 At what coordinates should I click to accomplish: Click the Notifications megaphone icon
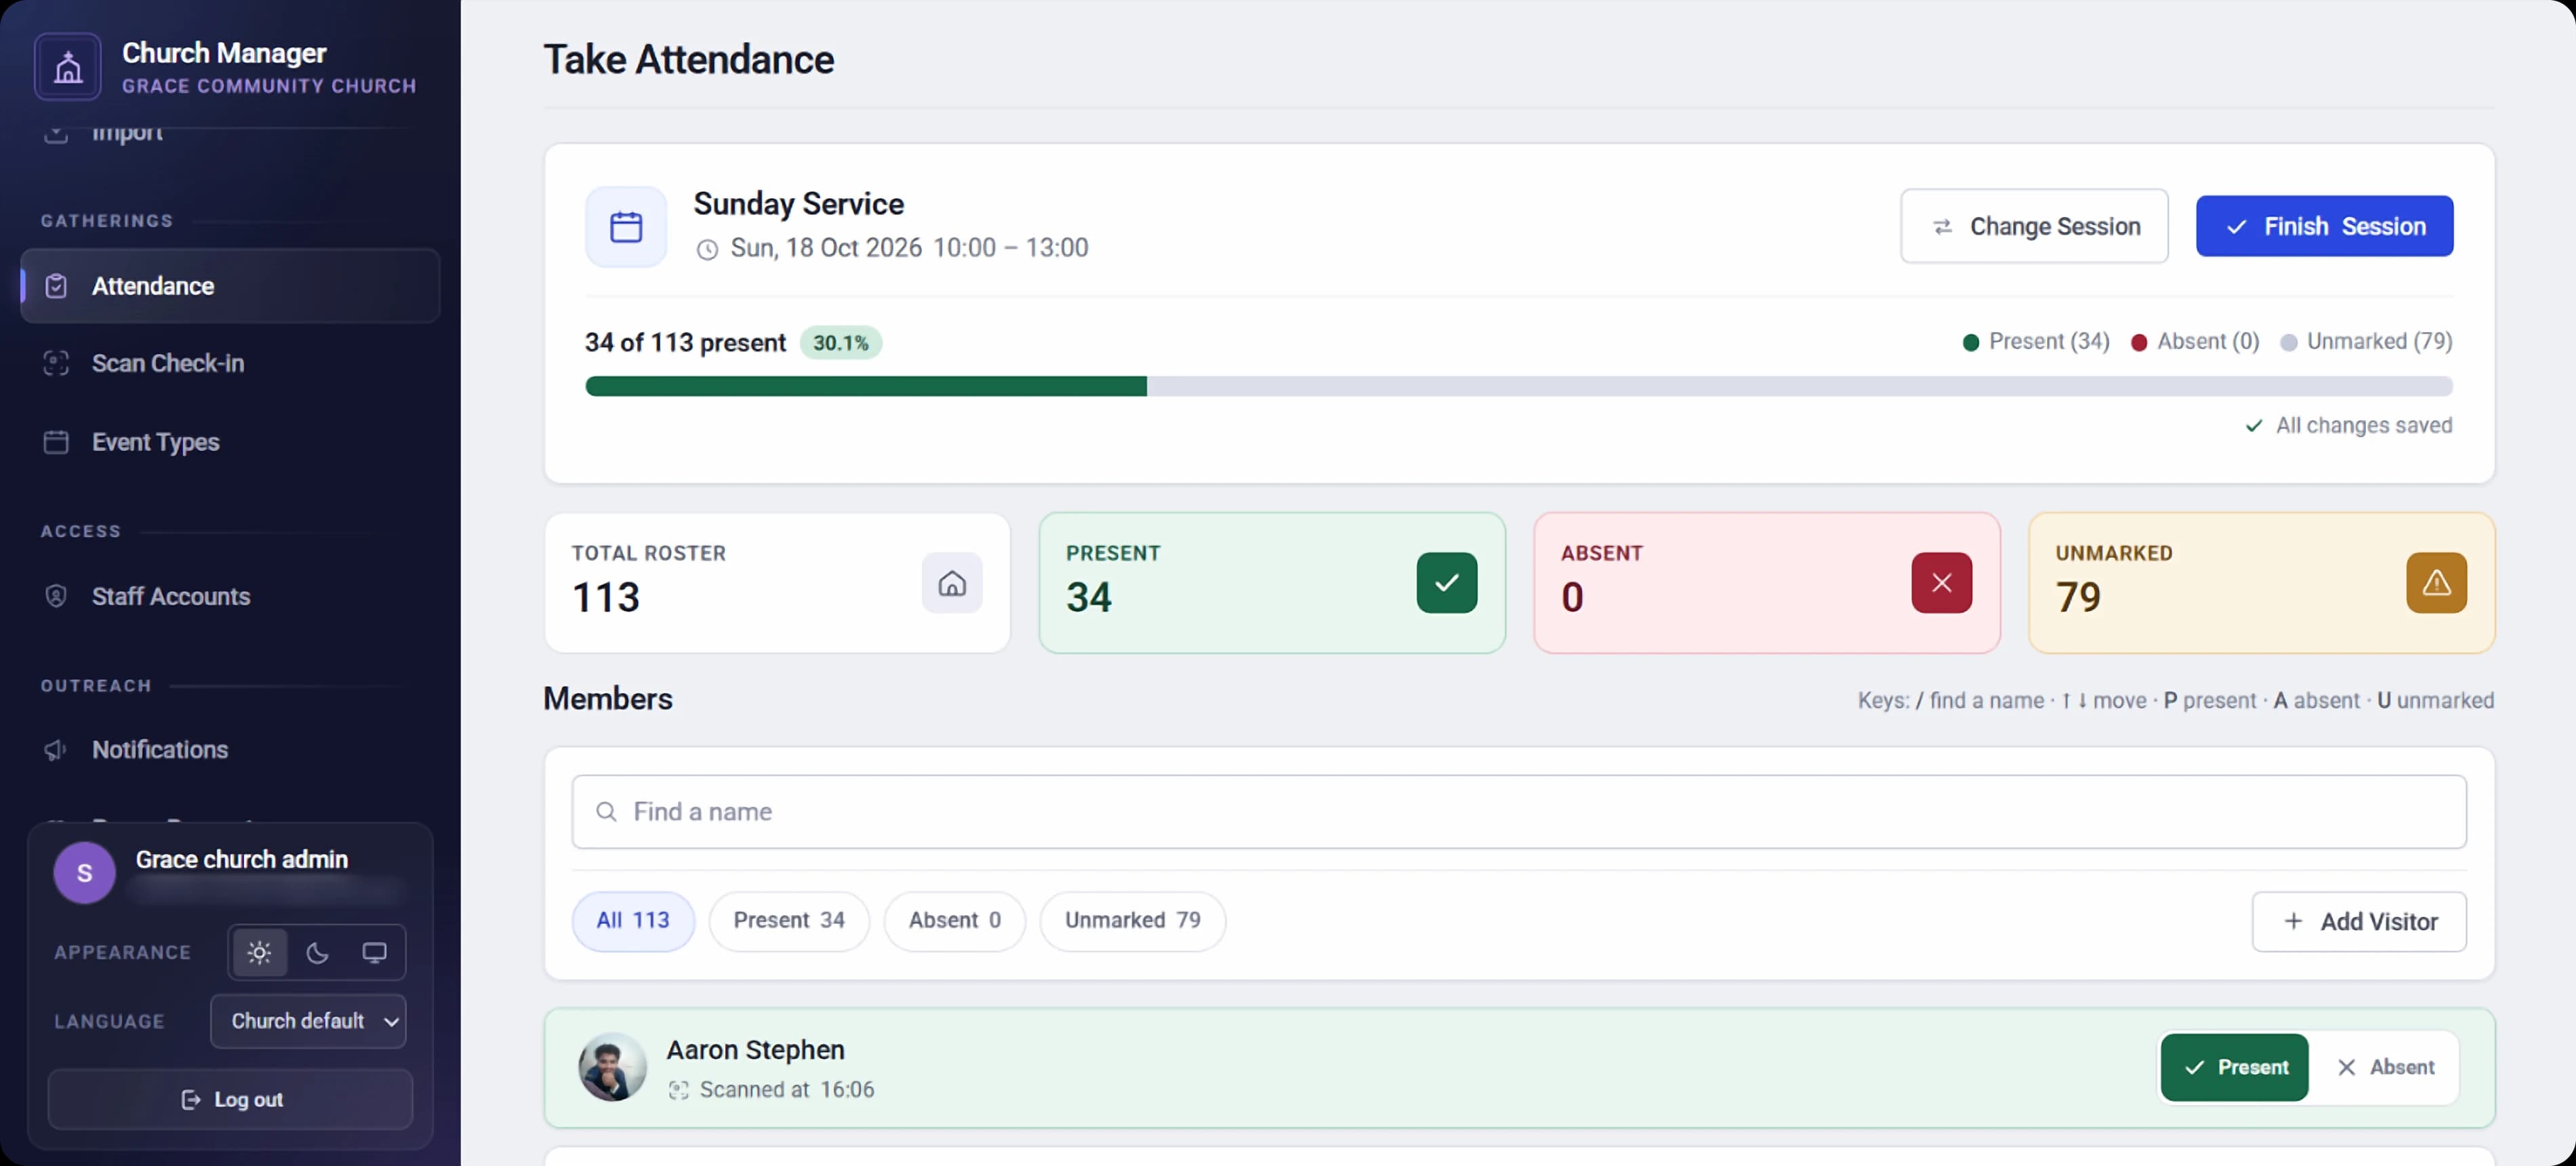(x=56, y=750)
